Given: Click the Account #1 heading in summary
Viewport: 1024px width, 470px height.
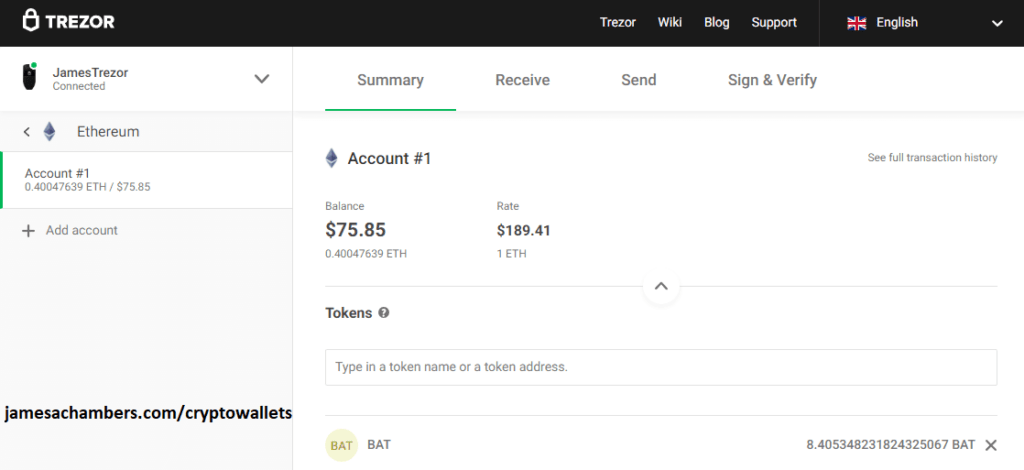Looking at the screenshot, I should coord(389,159).
